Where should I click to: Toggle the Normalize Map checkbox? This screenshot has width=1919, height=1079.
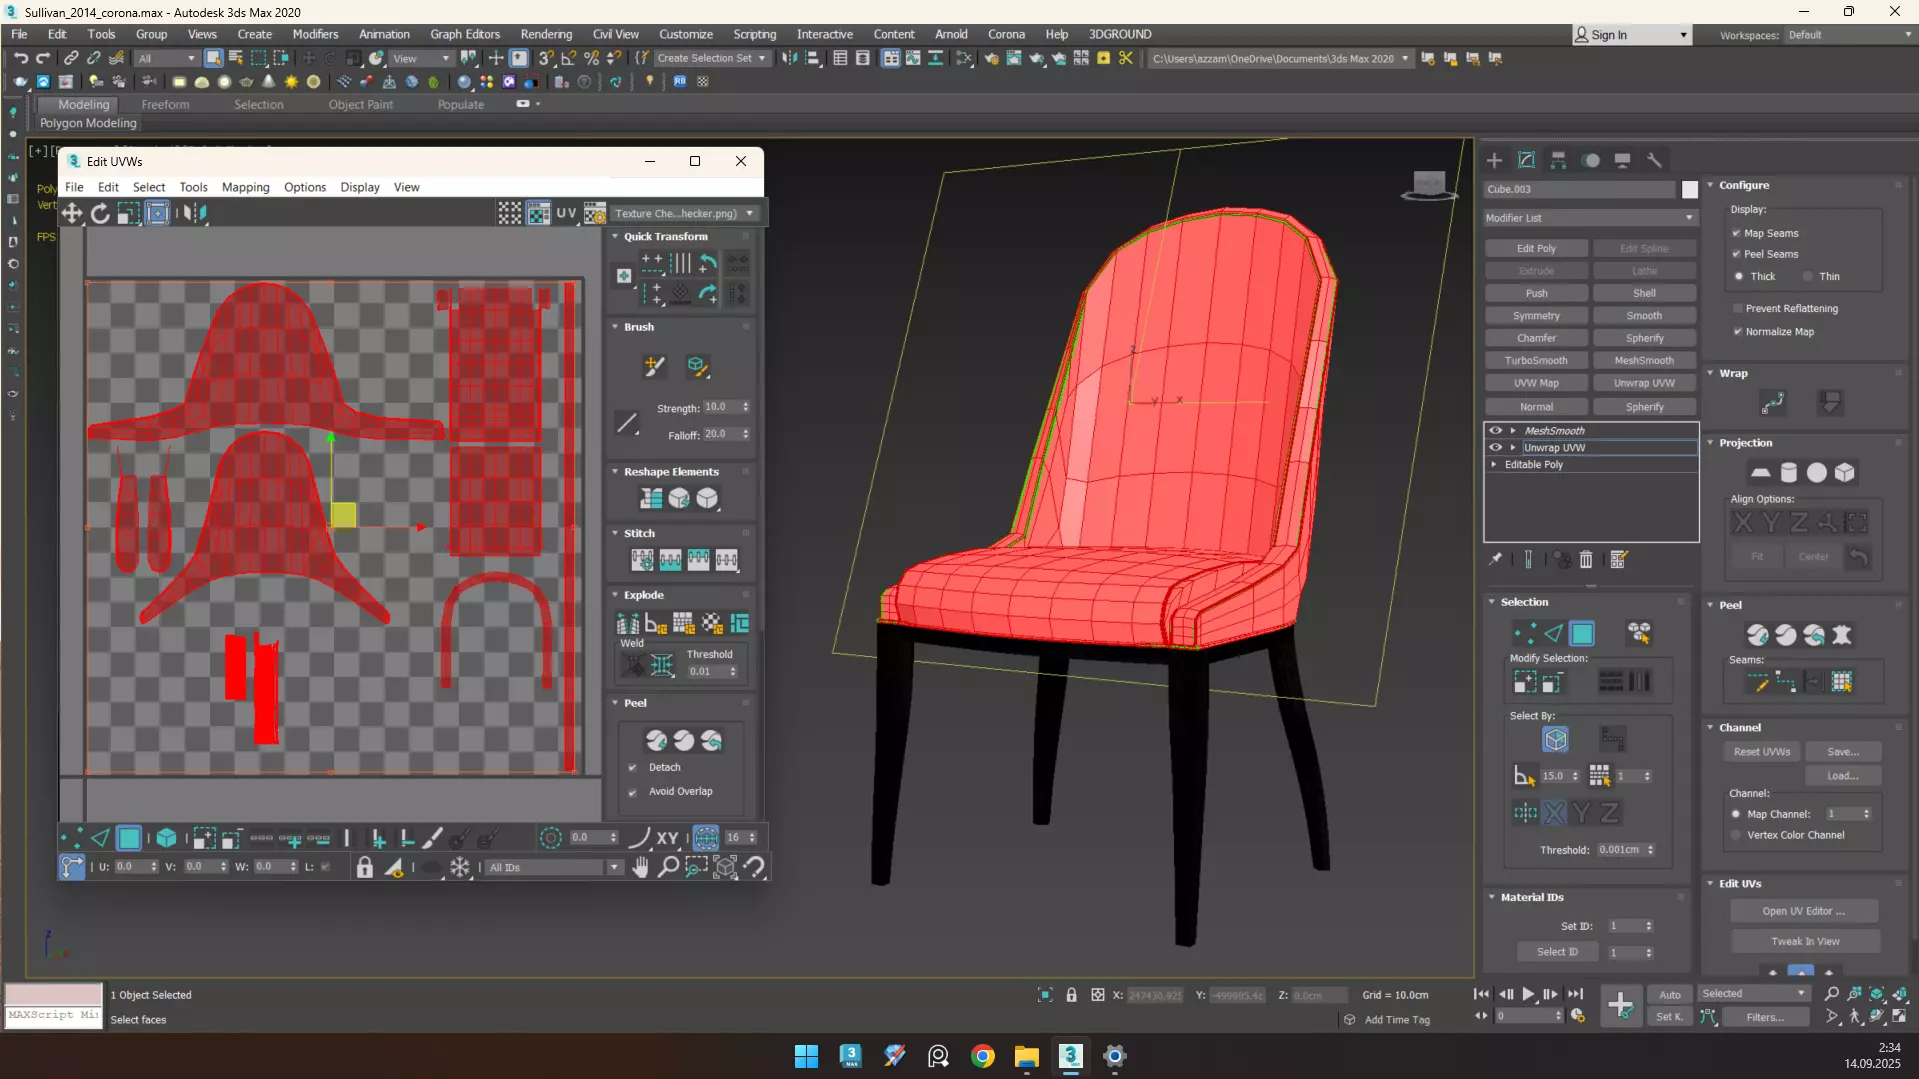point(1737,332)
